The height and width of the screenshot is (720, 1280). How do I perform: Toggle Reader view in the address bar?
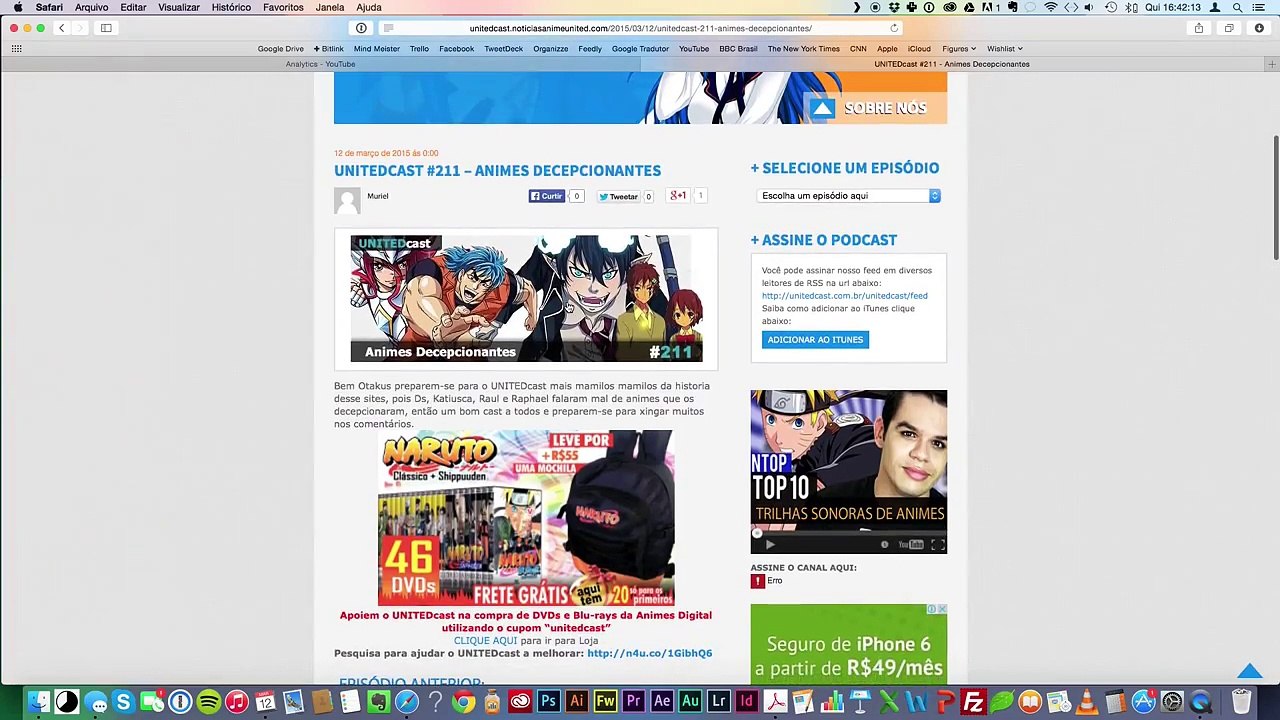pos(389,28)
